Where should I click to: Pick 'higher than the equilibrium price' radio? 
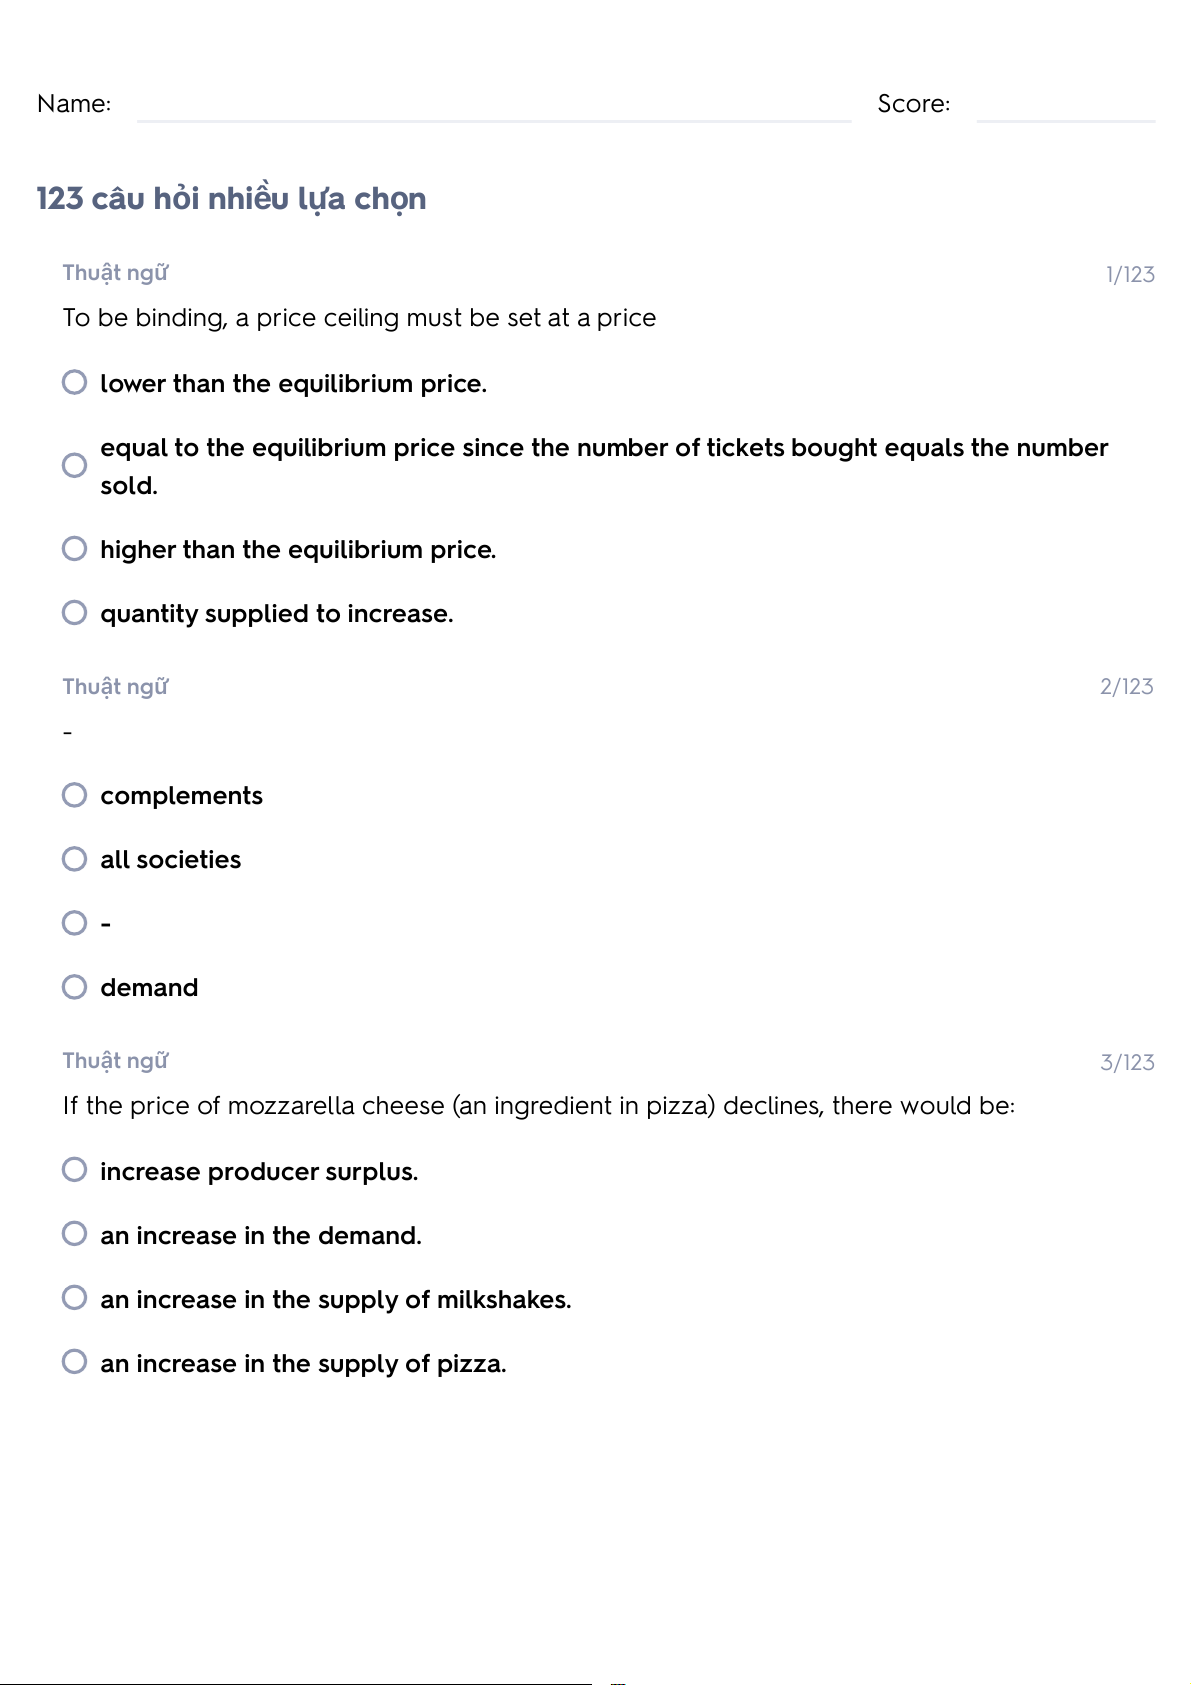(x=75, y=549)
